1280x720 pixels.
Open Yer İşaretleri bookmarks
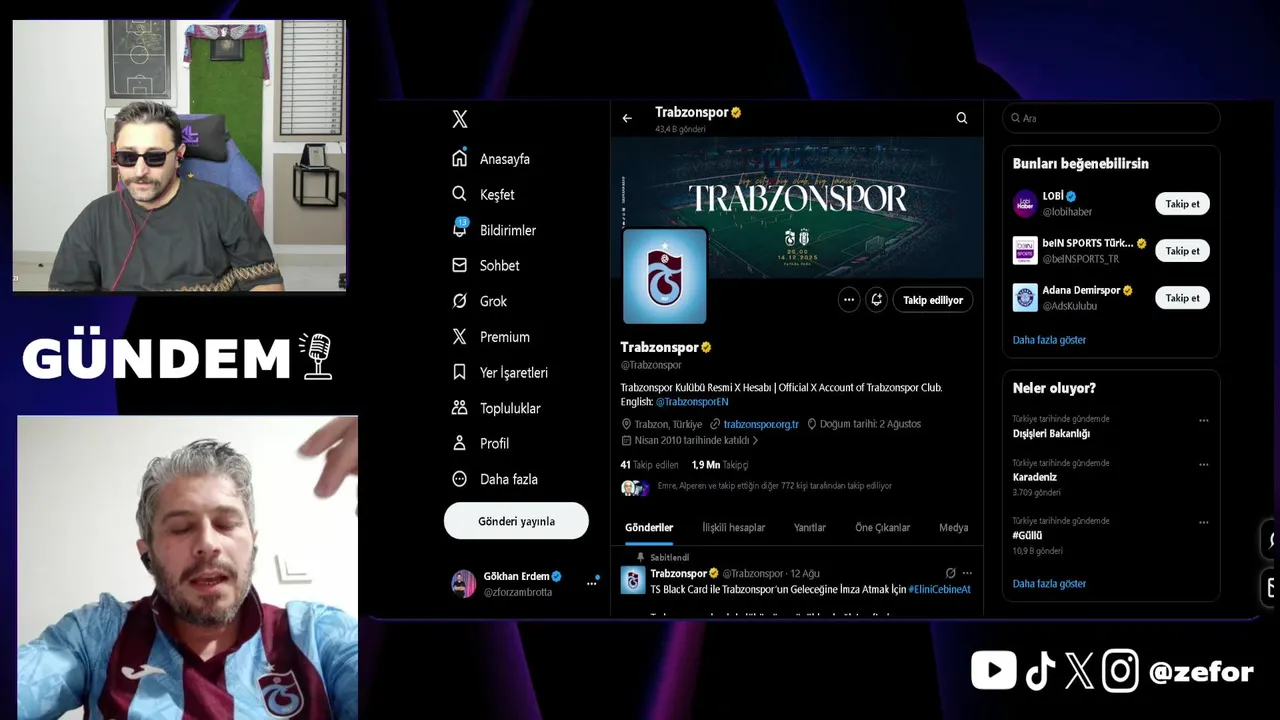[x=500, y=372]
